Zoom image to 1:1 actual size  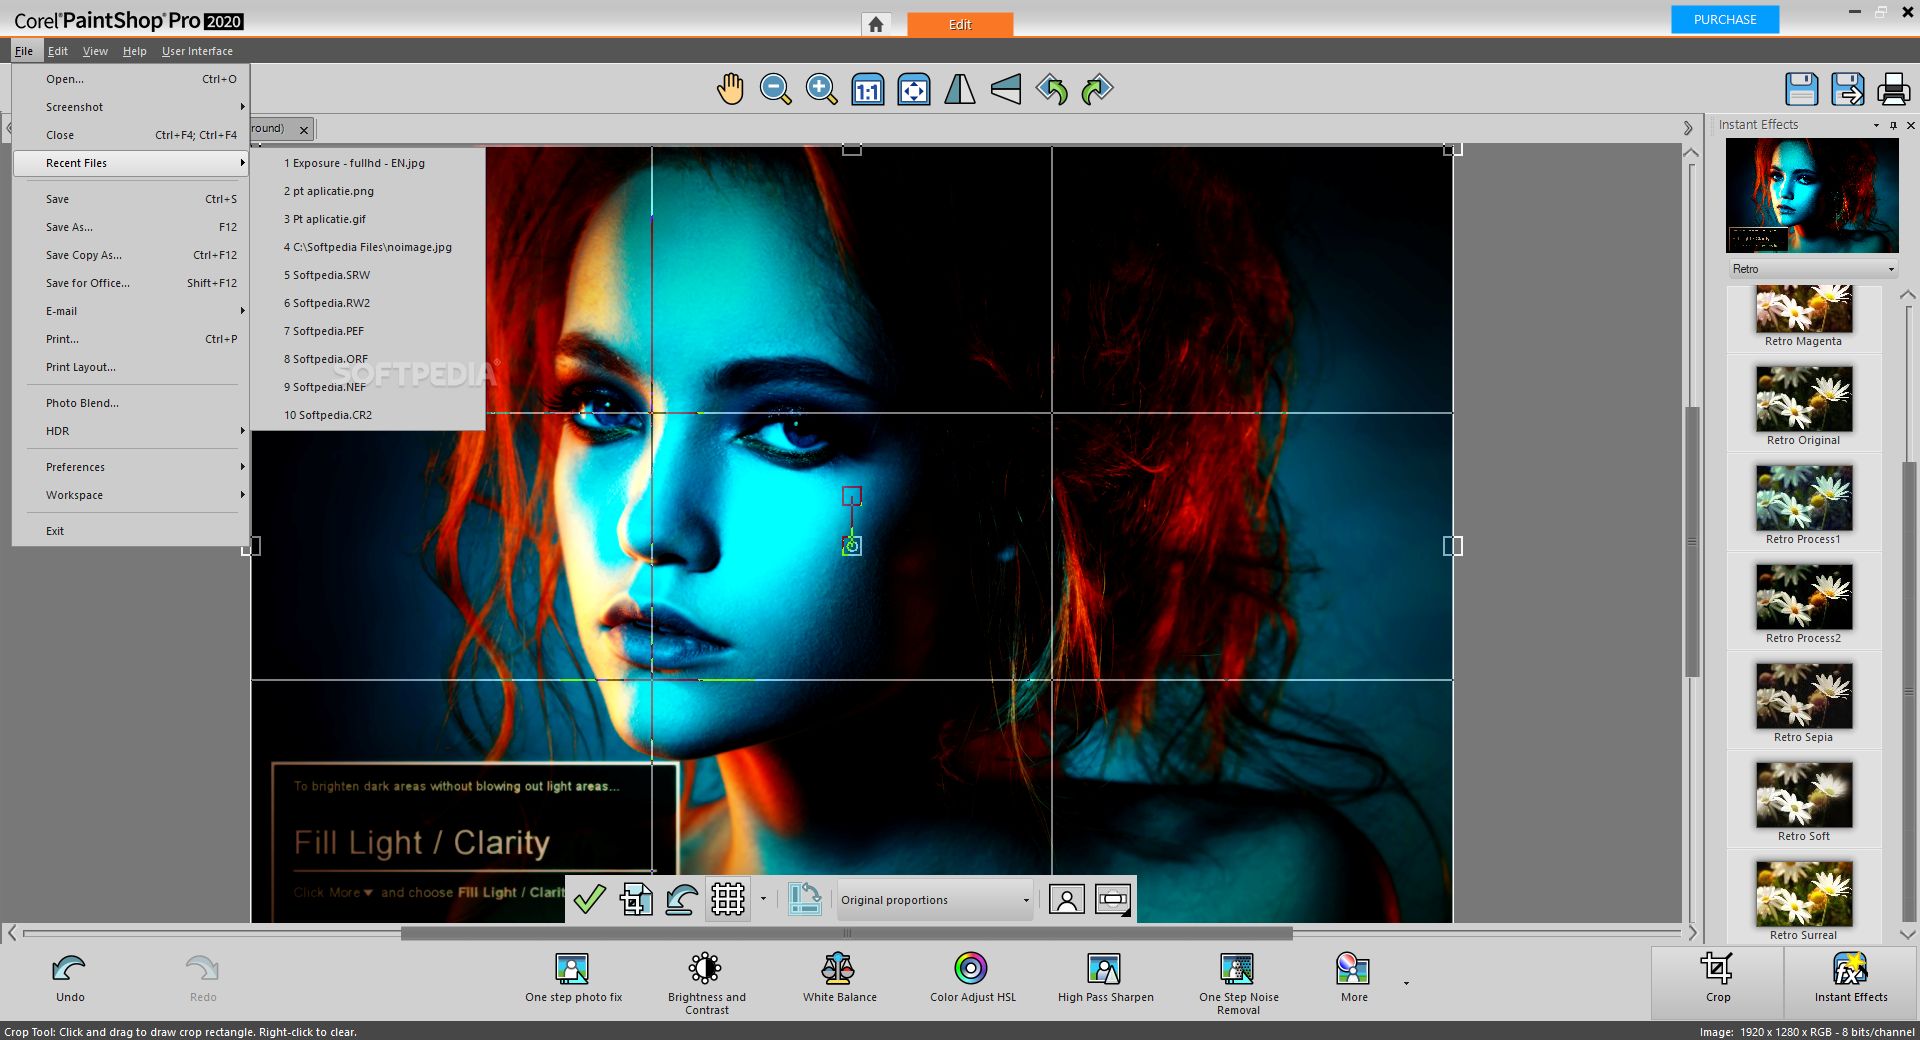point(866,90)
